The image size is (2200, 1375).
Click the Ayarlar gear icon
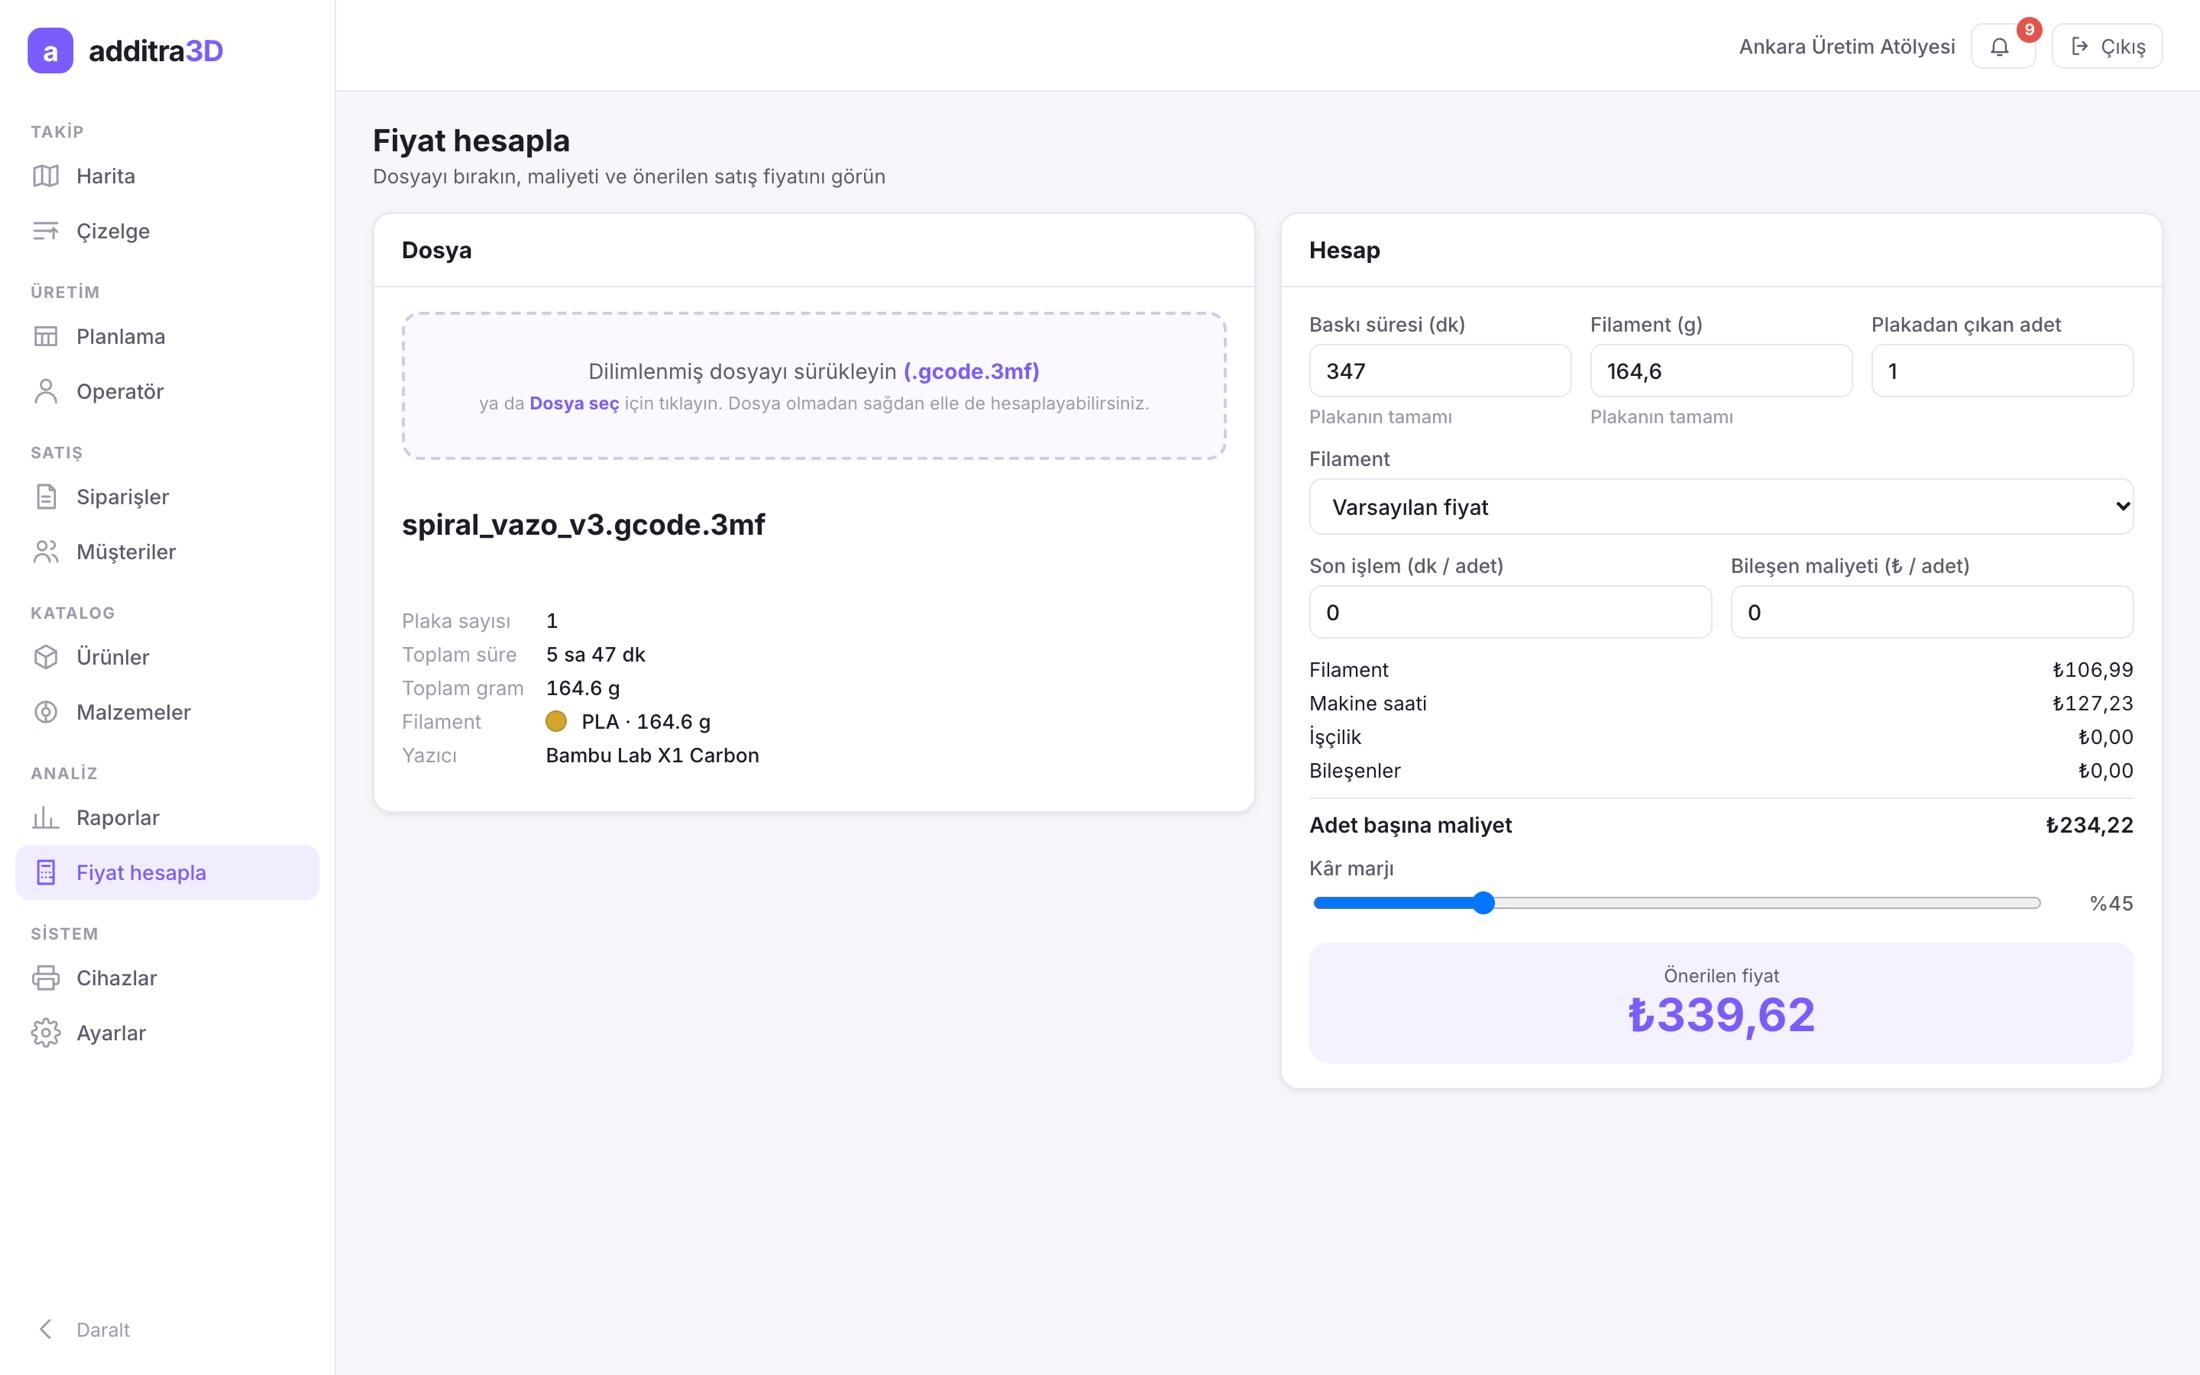pos(46,1033)
